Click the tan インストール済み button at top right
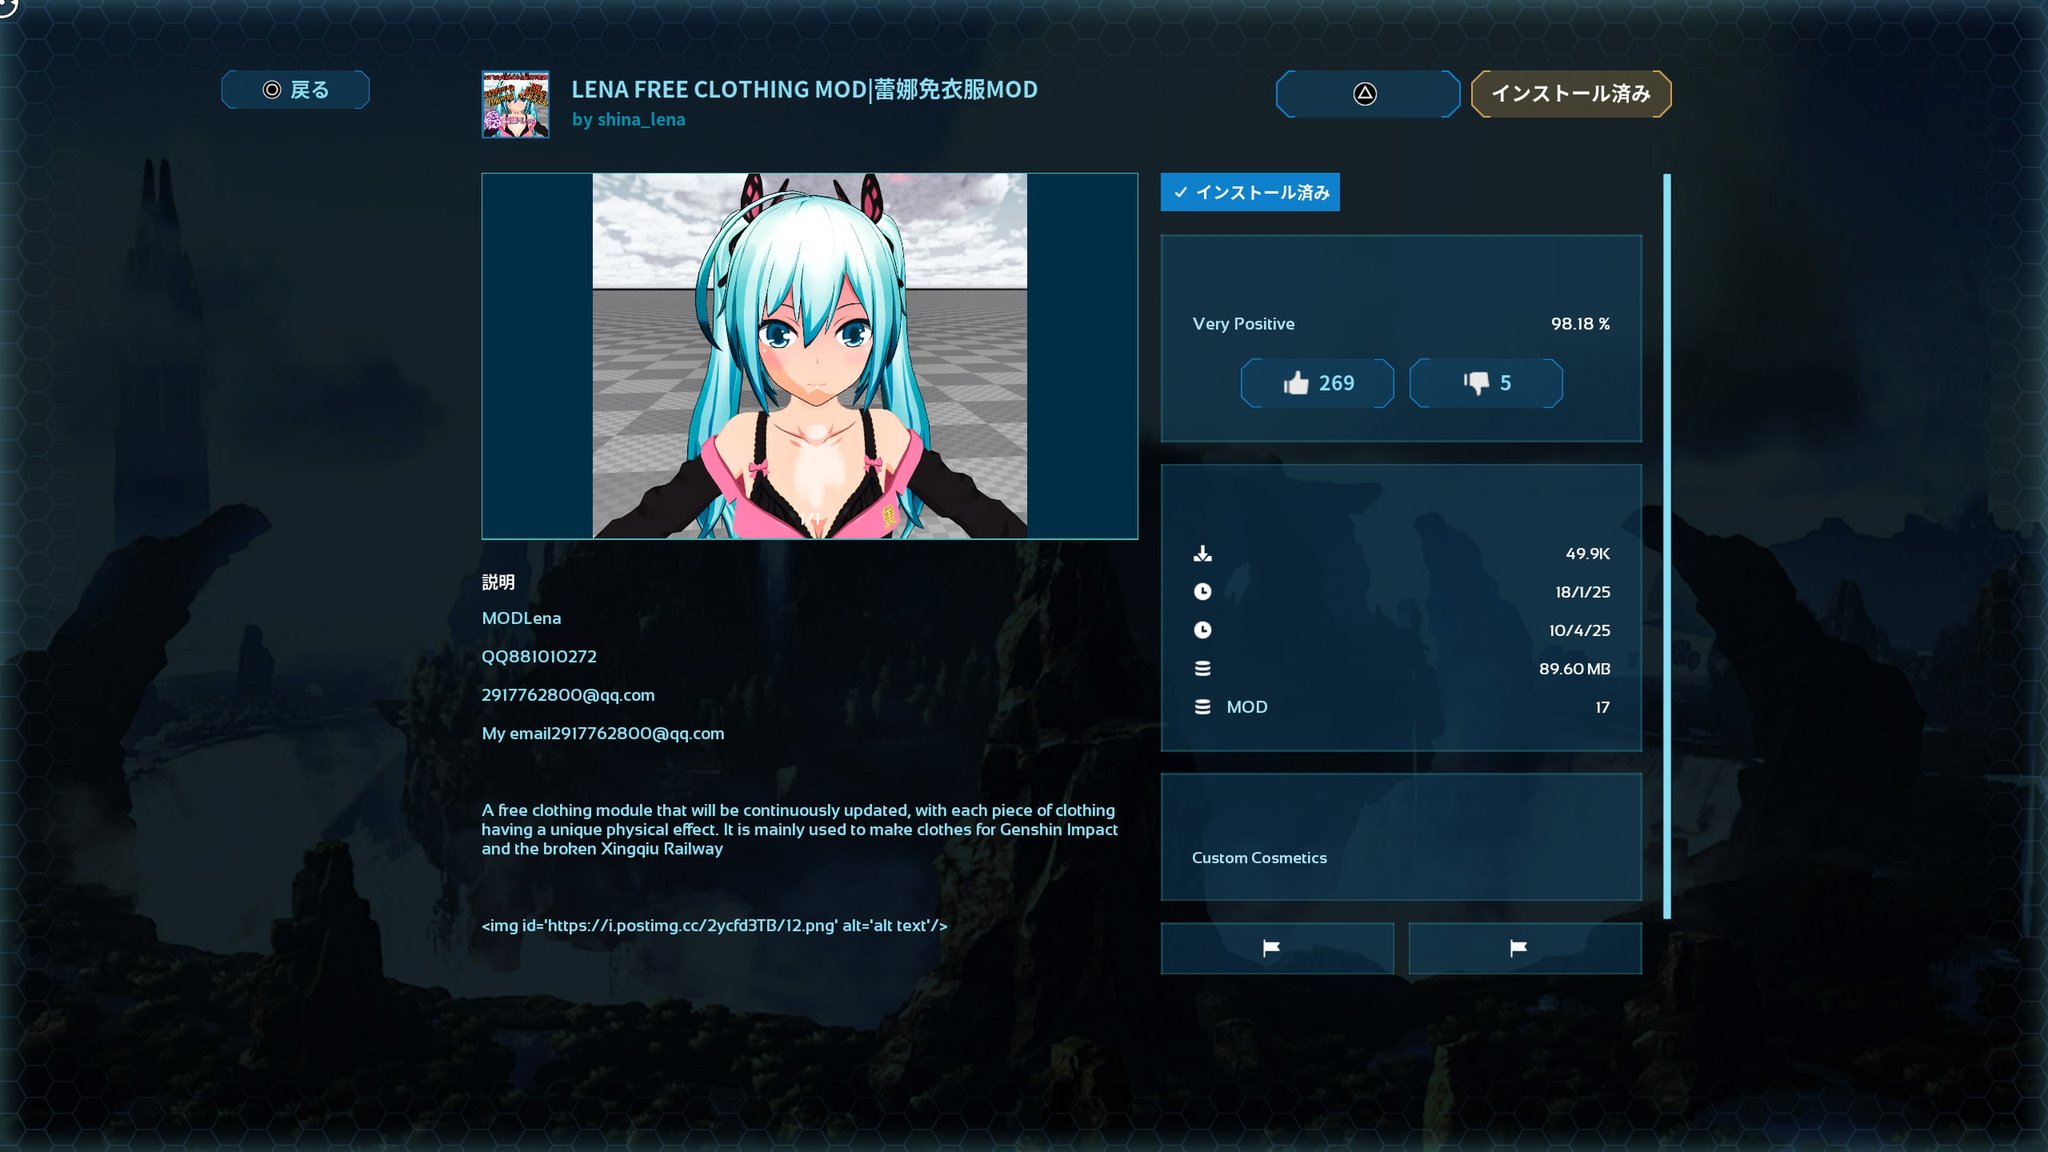 [1571, 94]
